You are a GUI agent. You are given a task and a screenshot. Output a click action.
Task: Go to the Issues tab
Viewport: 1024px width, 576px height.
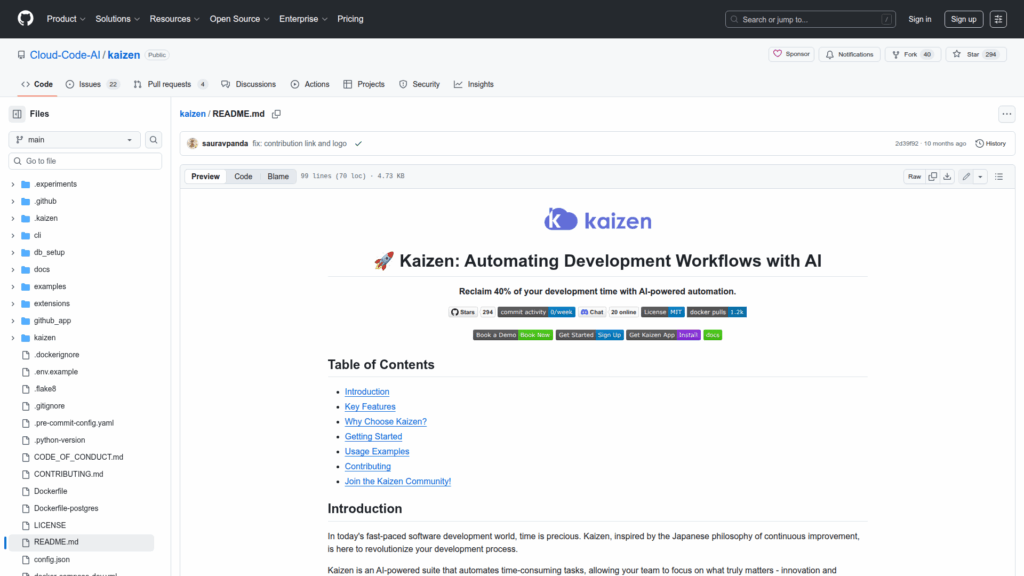[91, 84]
